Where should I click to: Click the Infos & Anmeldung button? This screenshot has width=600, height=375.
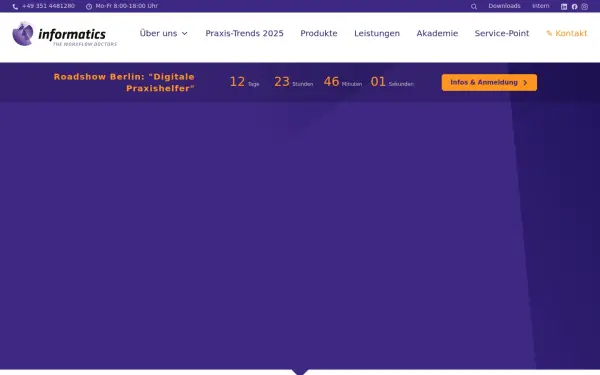coord(489,83)
